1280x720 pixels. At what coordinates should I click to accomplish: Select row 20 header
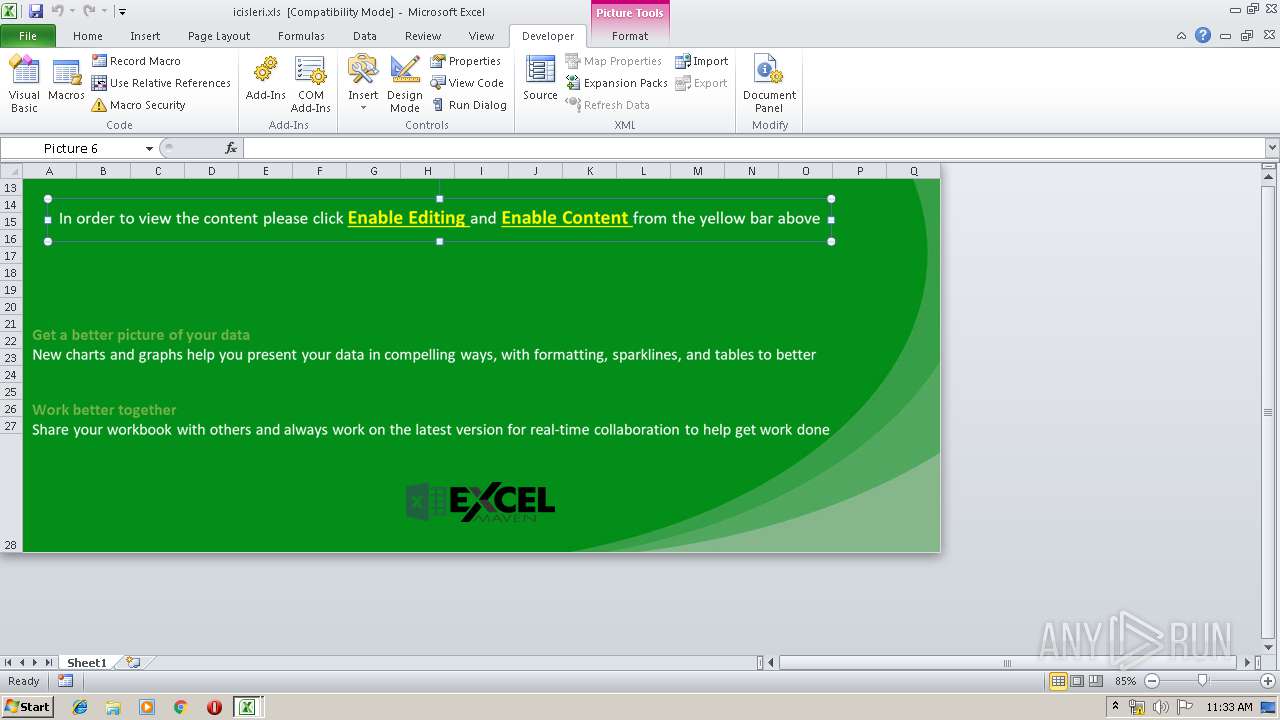[11, 307]
